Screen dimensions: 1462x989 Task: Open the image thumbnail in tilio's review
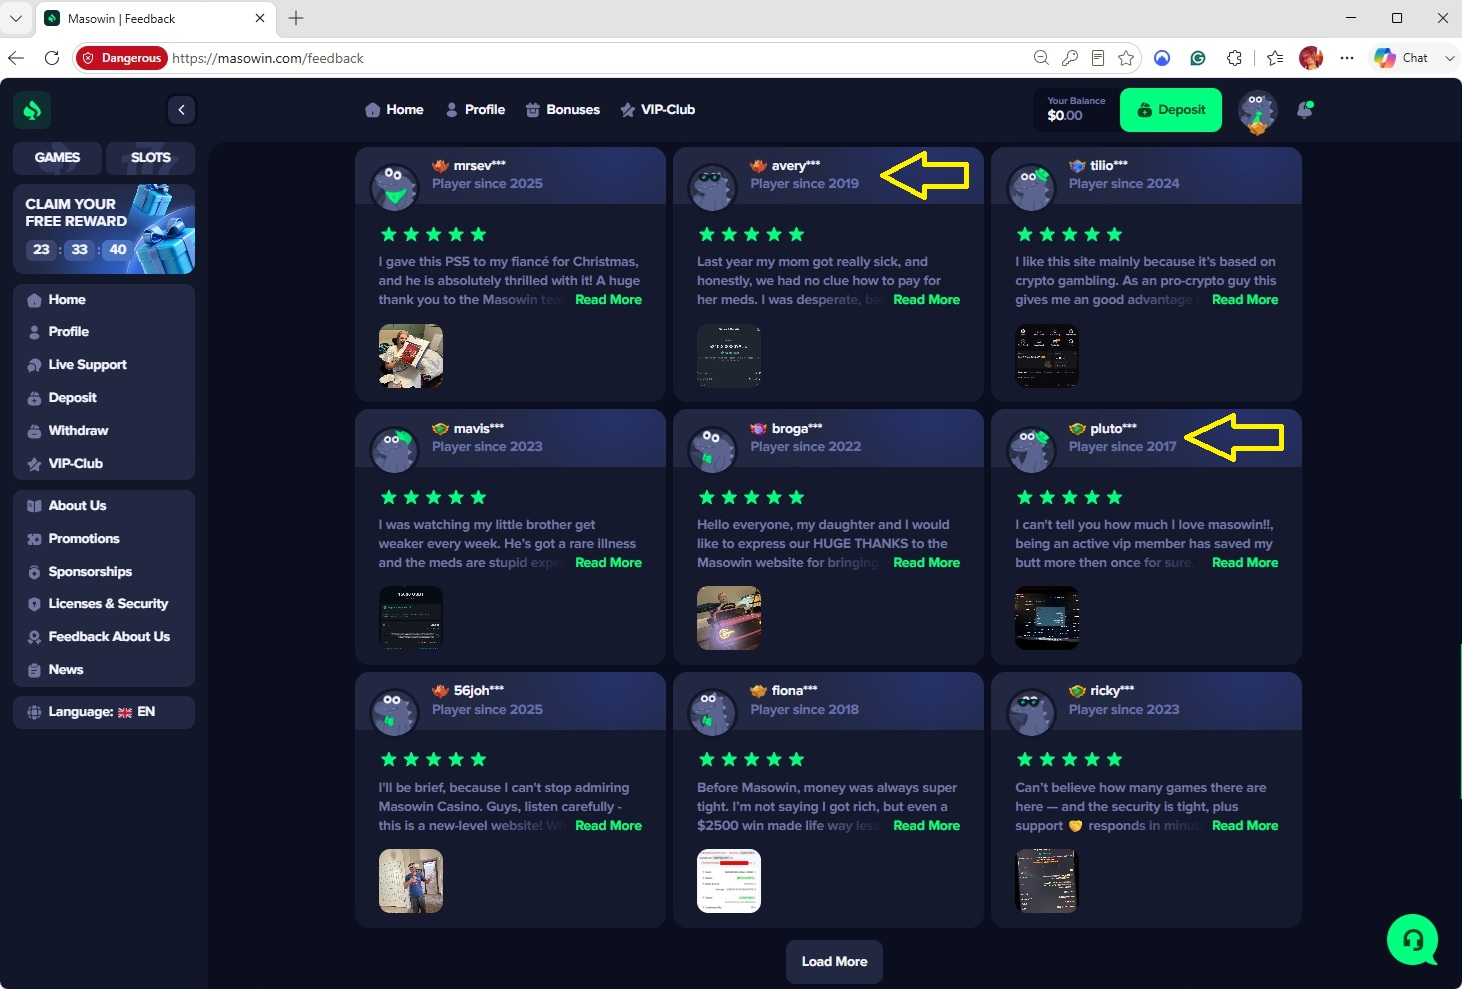1047,356
